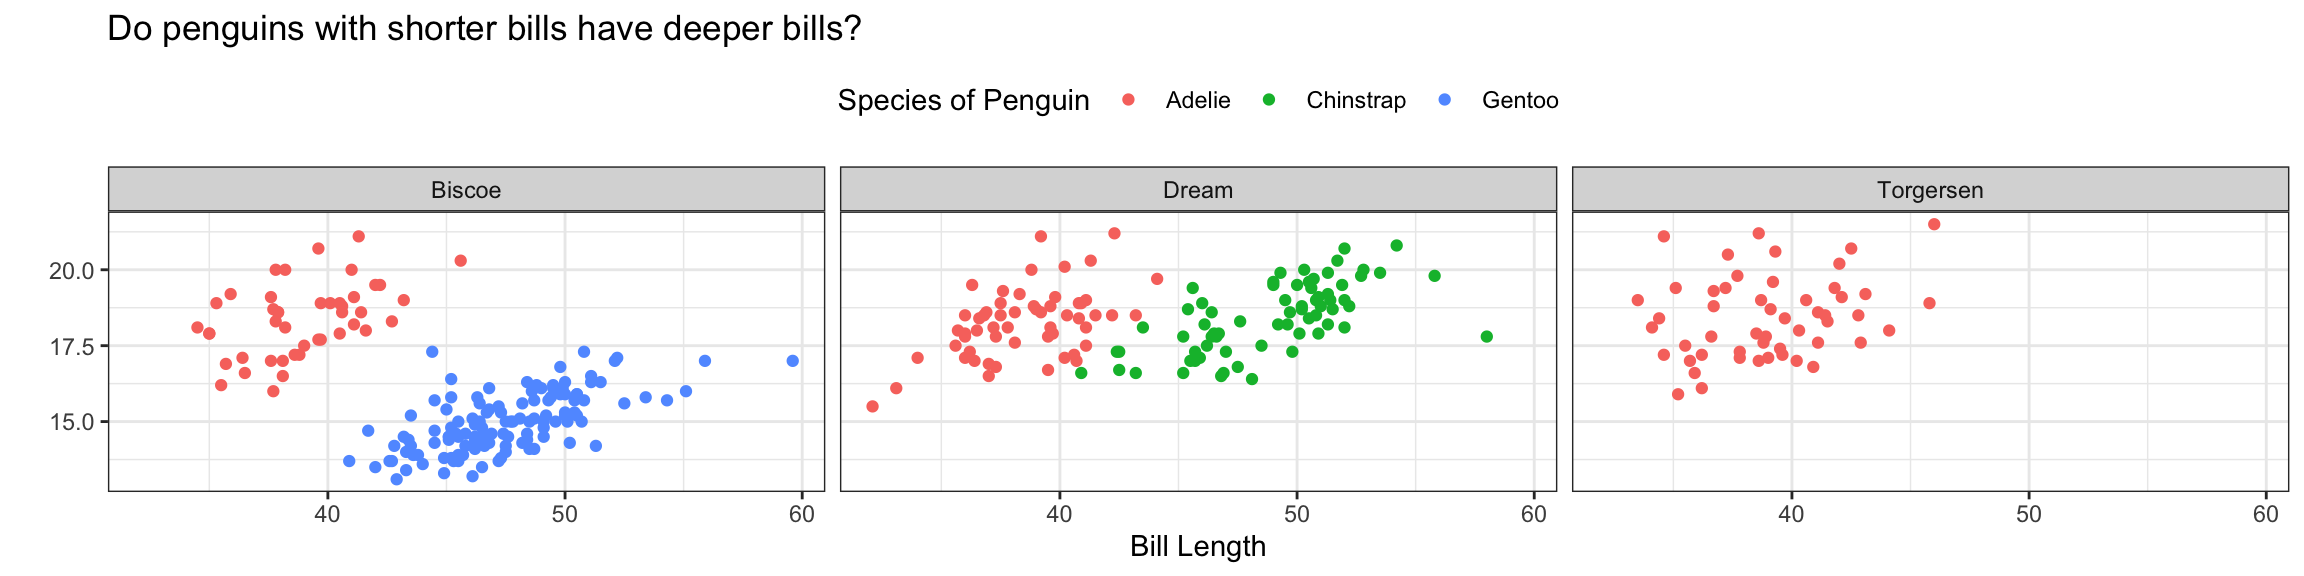
Task: Click the rightmost blue point in Biscoe panel
Action: 793,361
